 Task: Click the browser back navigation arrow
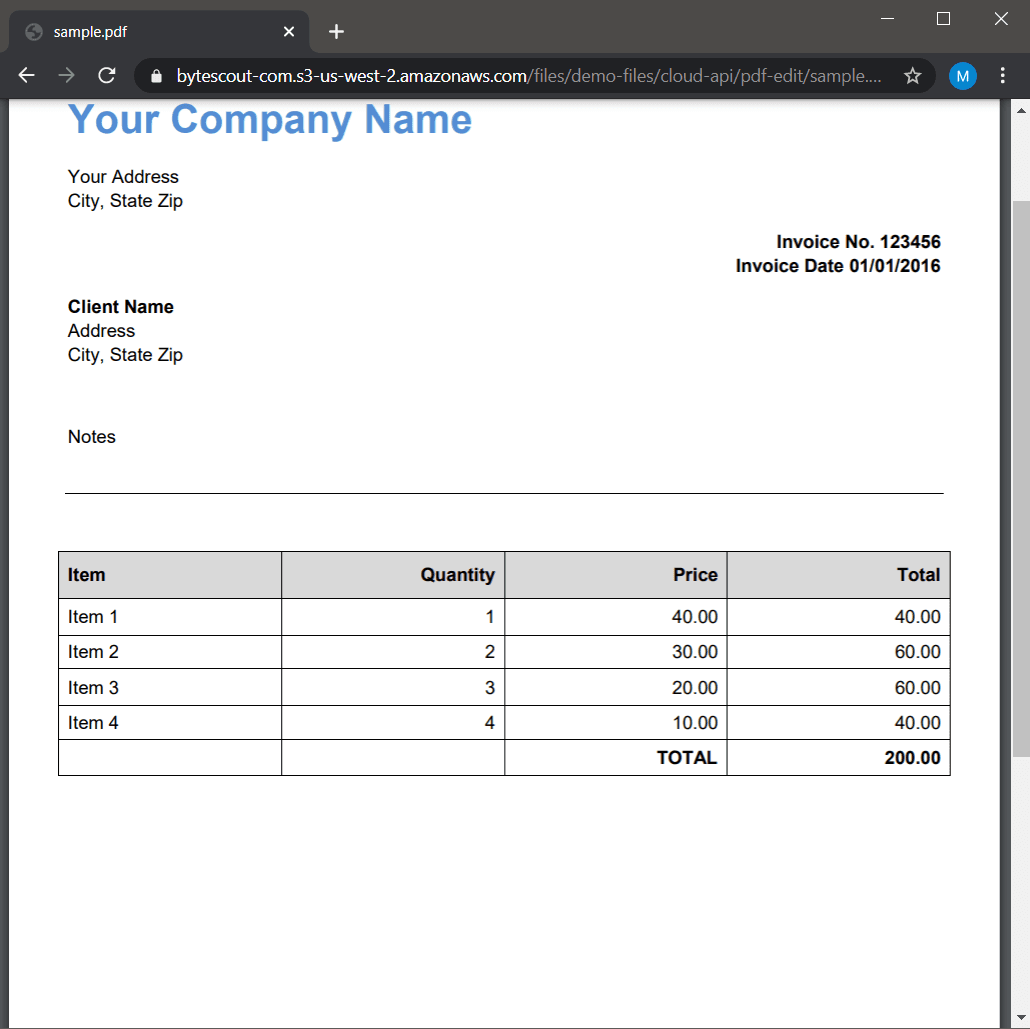pos(25,75)
